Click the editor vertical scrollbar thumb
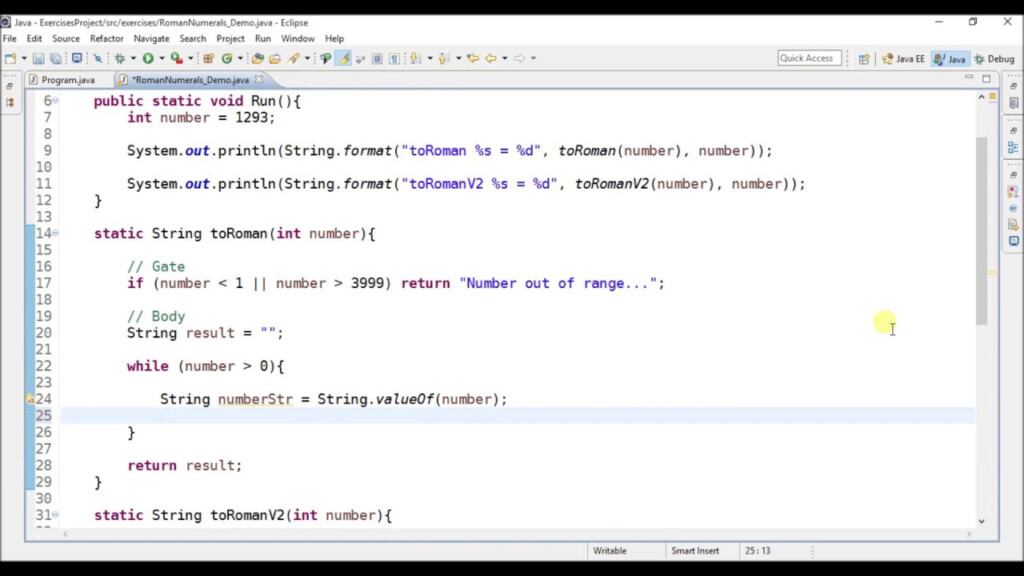Image resolution: width=1024 pixels, height=576 pixels. coord(982,231)
